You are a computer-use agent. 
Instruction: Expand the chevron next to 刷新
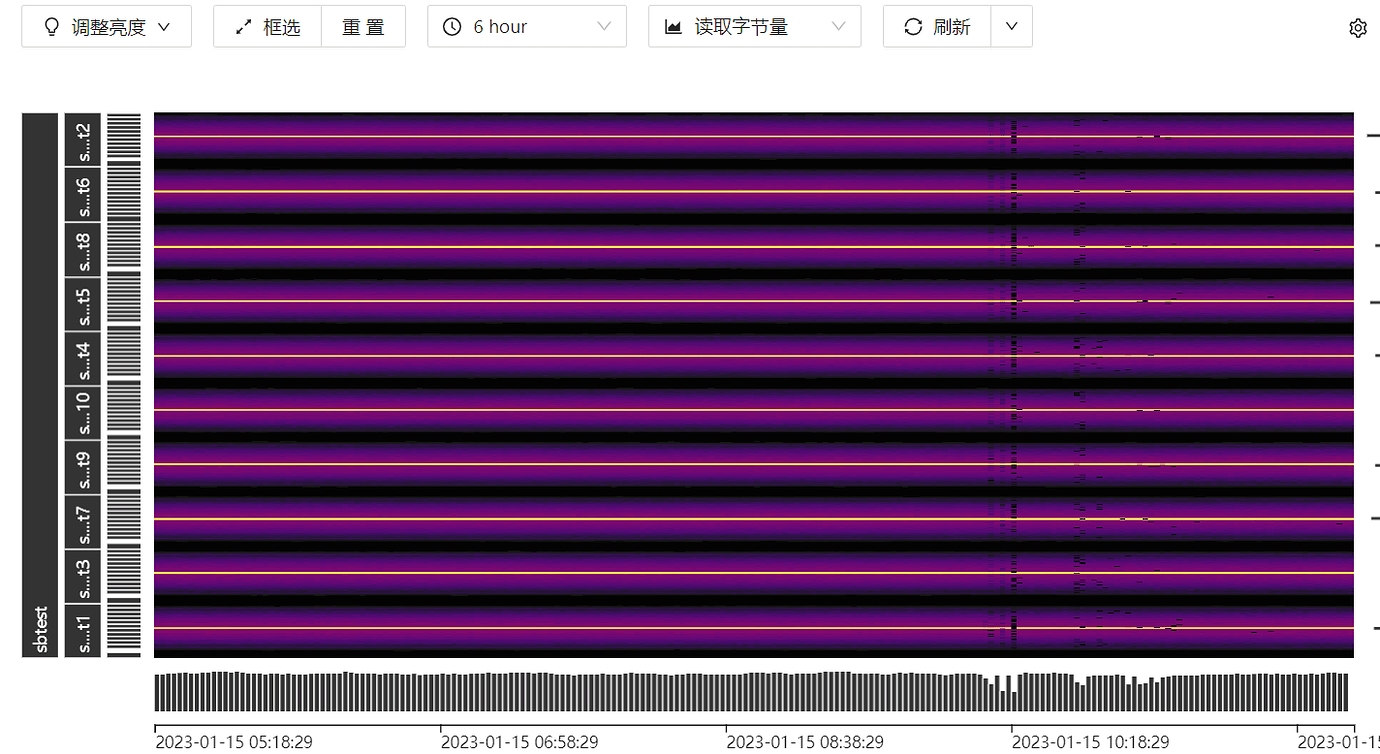point(1012,26)
